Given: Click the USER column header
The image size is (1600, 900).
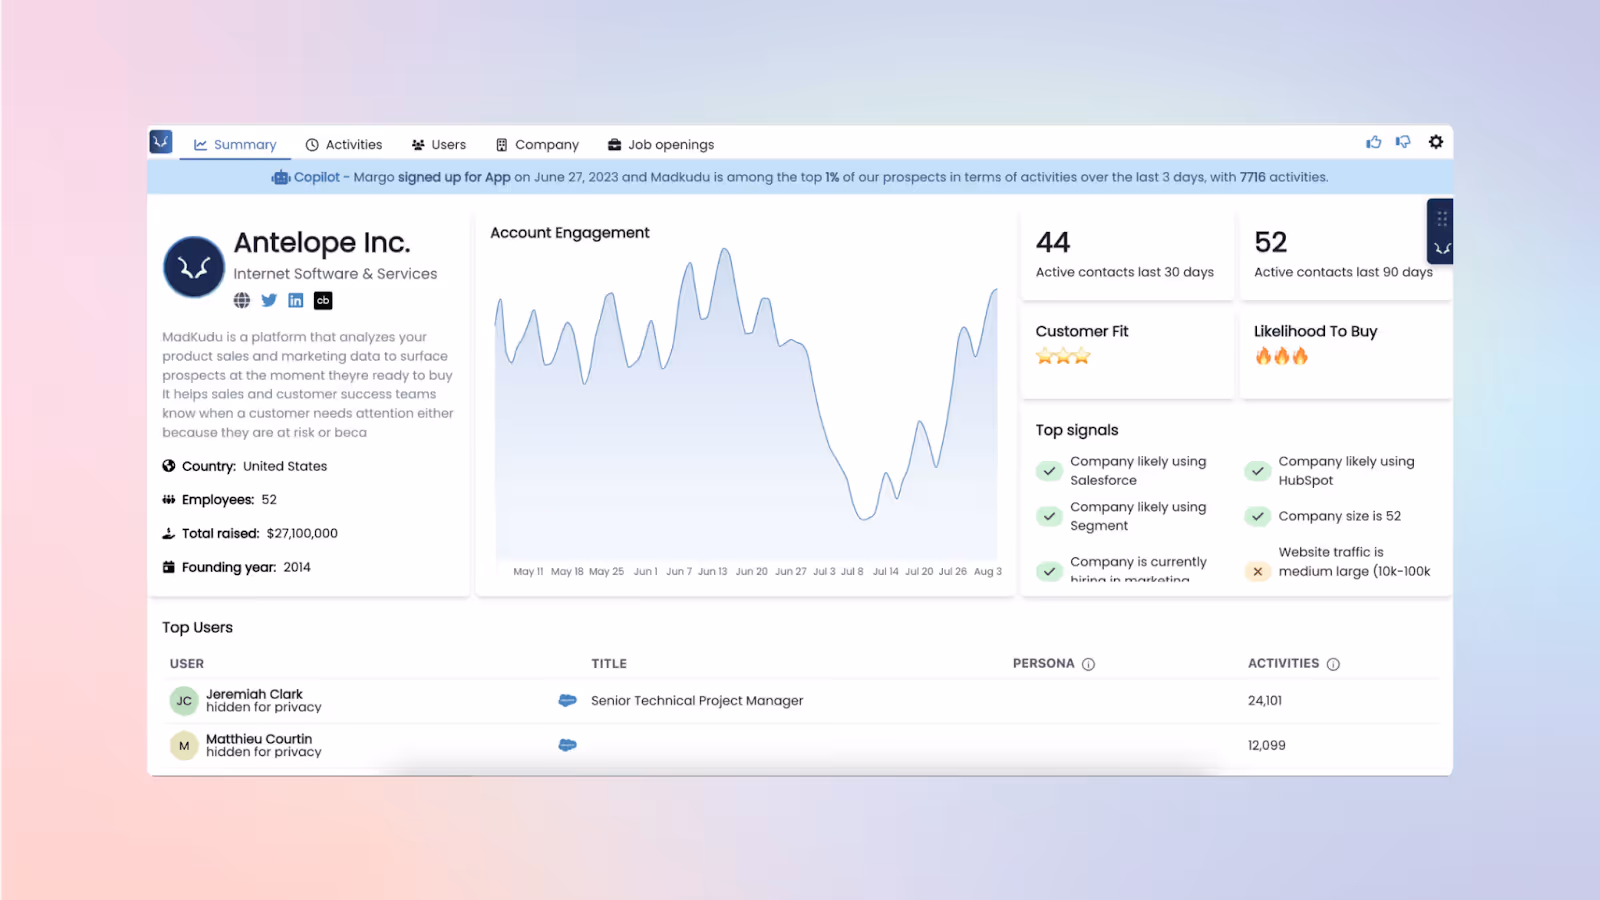Looking at the screenshot, I should [187, 664].
